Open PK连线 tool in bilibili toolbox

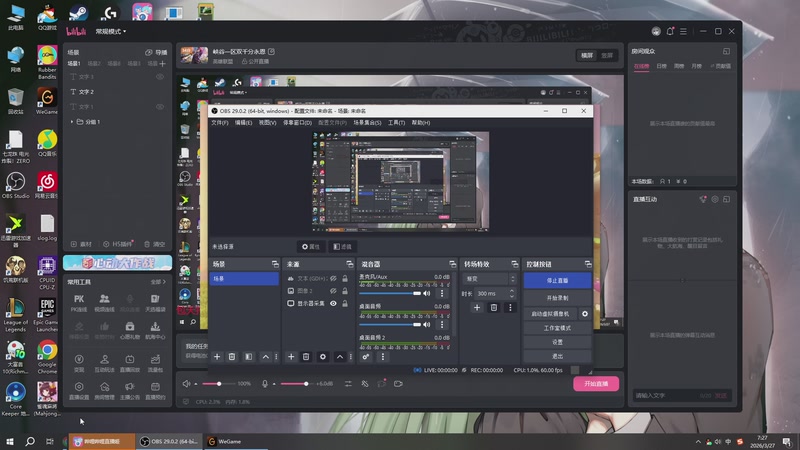79,302
